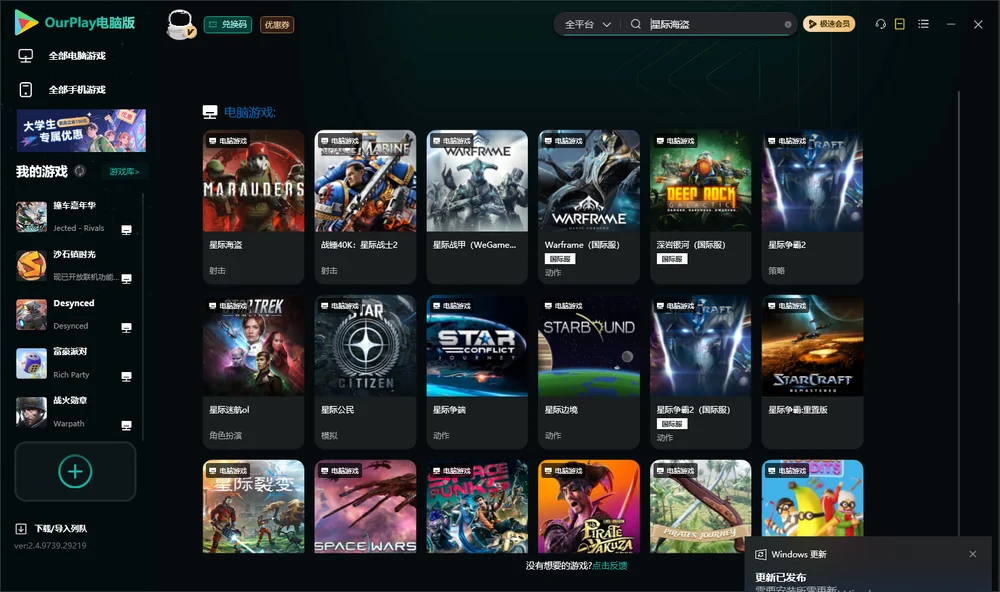Click the search magnifier icon
1000x592 pixels.
tap(635, 24)
